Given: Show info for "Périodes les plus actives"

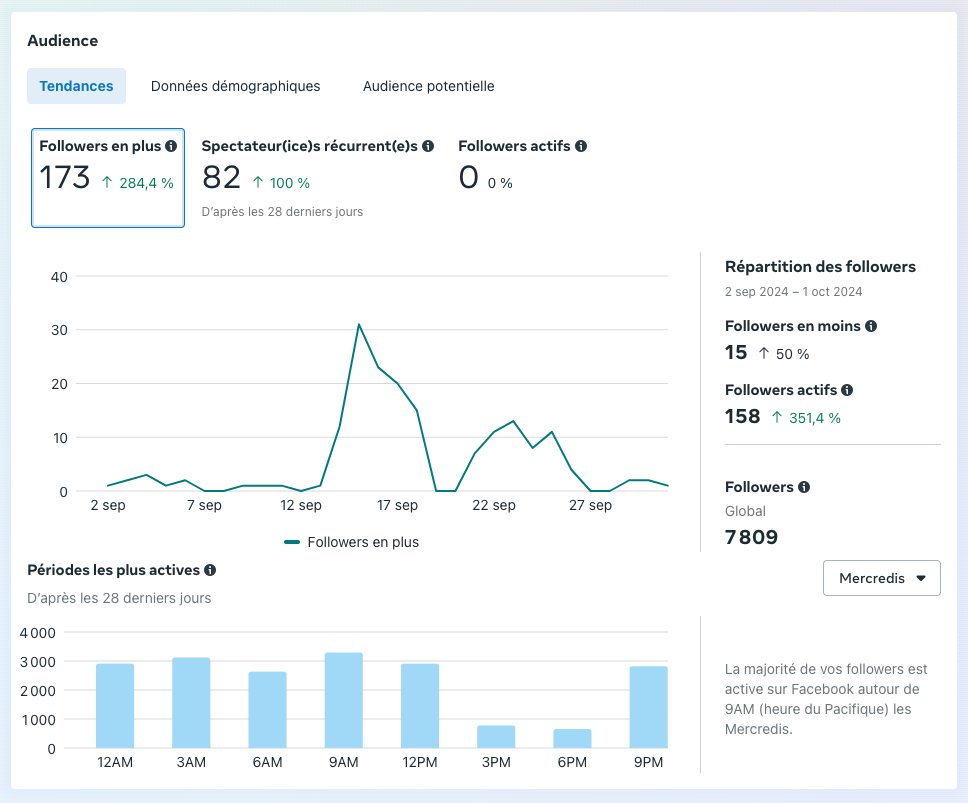Looking at the screenshot, I should [210, 570].
